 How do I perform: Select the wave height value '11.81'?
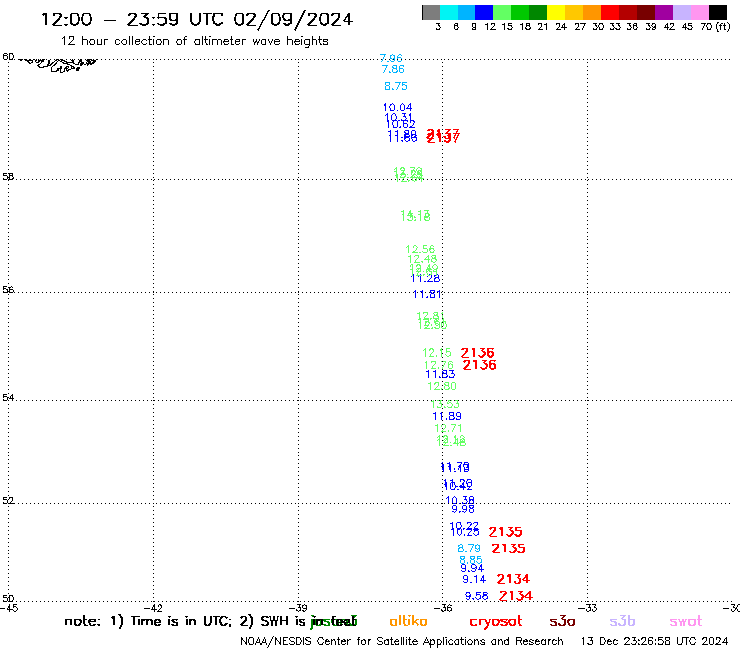[x=427, y=295]
